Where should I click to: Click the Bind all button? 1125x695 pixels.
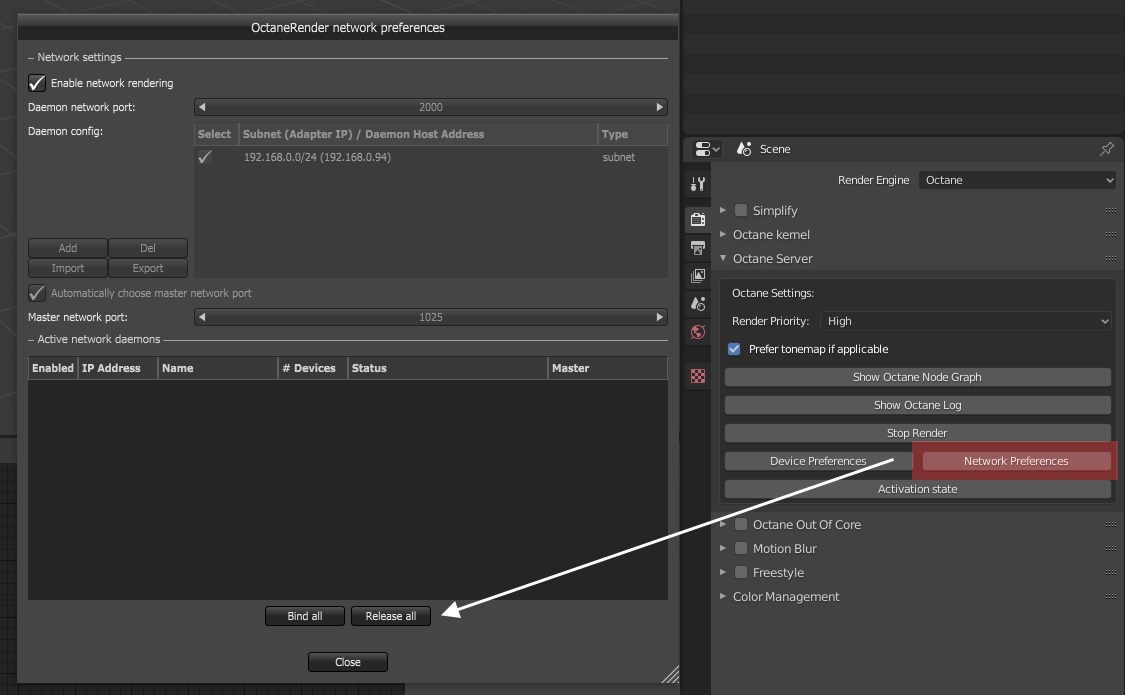pyautogui.click(x=305, y=616)
